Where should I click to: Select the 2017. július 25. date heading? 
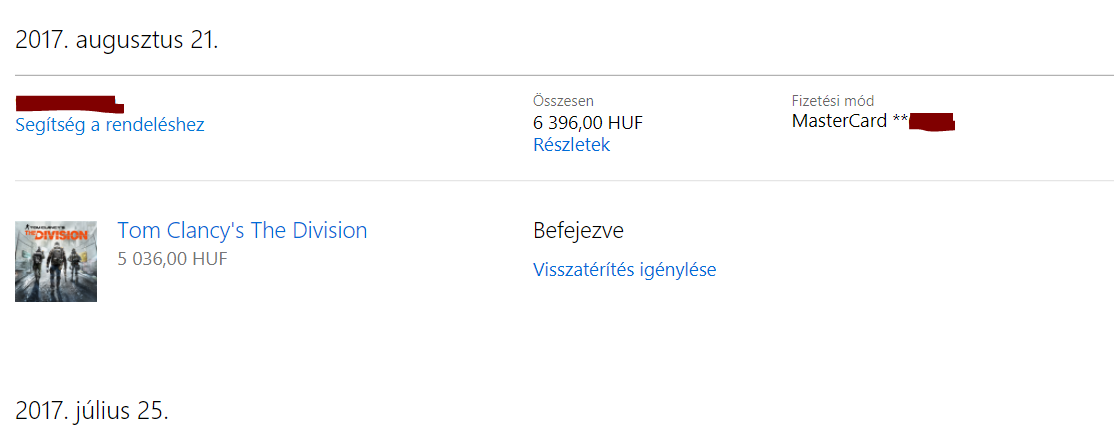pos(92,410)
